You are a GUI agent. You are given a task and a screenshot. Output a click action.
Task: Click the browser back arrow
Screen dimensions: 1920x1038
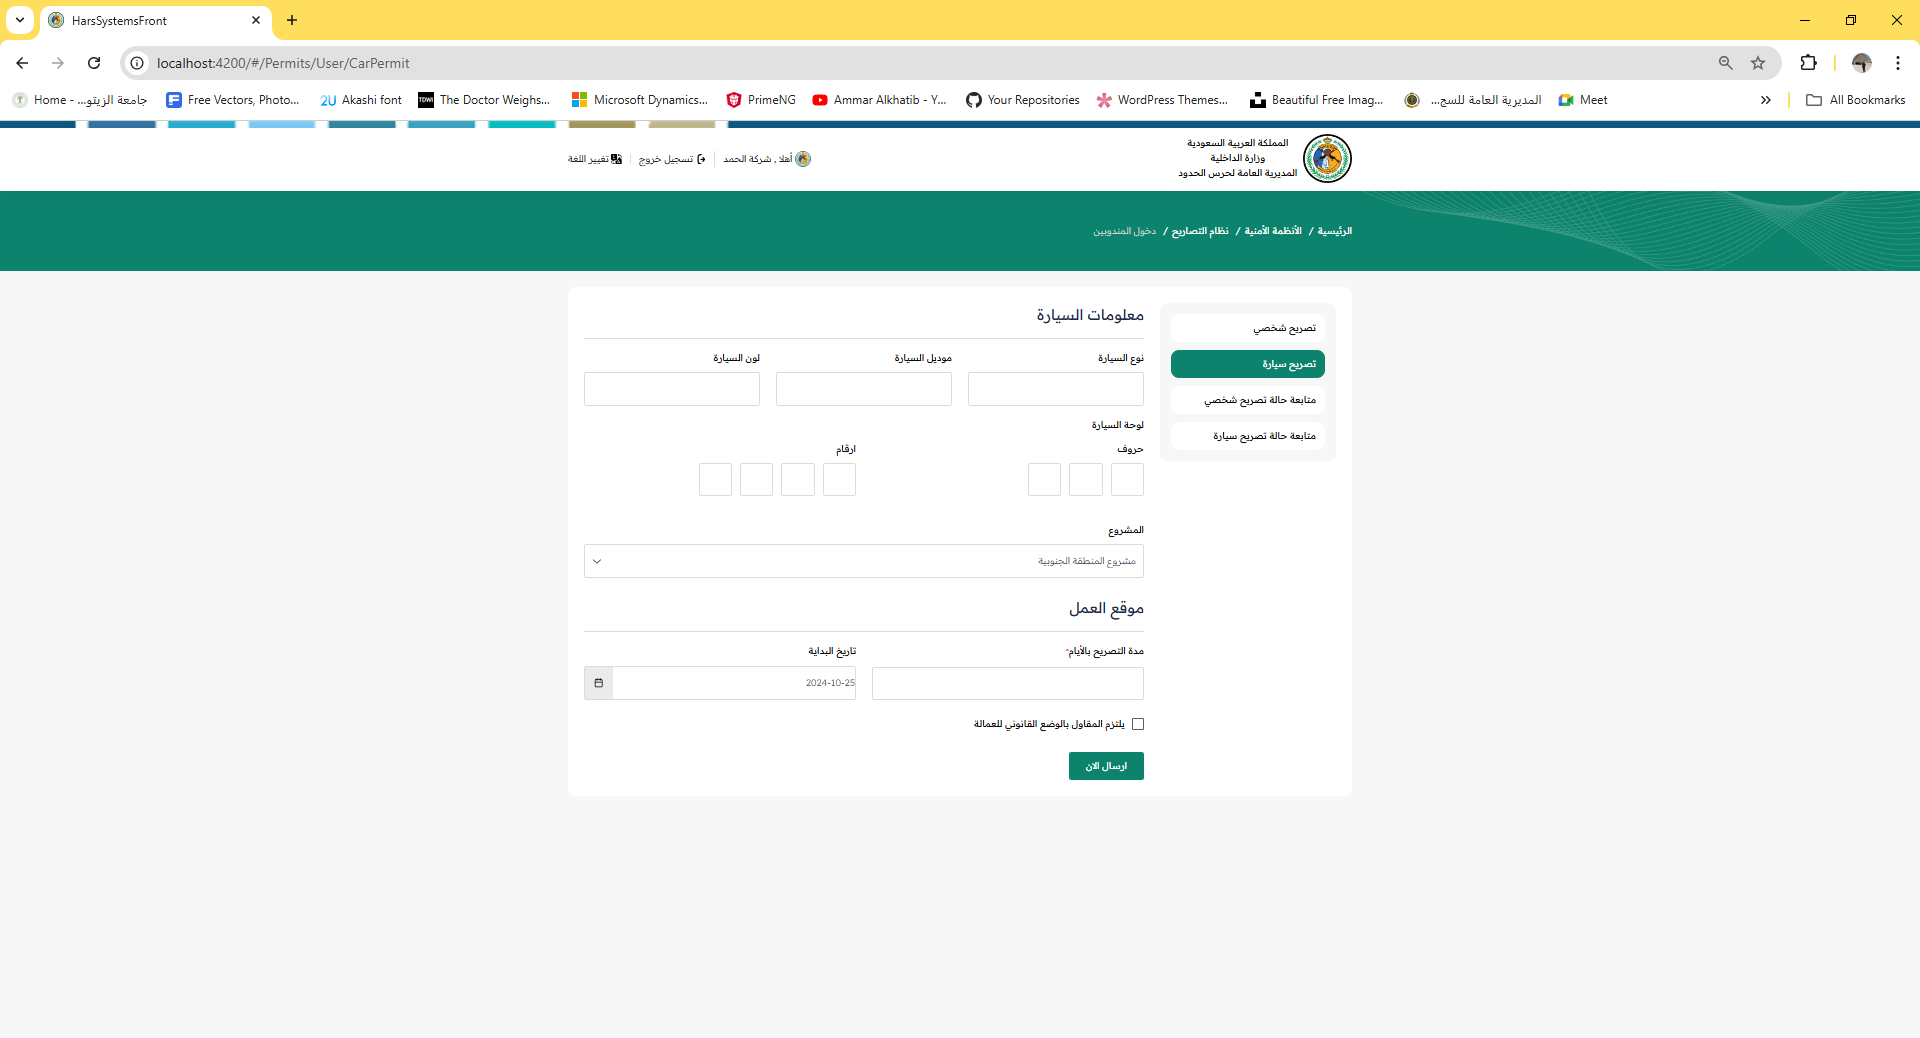tap(22, 63)
